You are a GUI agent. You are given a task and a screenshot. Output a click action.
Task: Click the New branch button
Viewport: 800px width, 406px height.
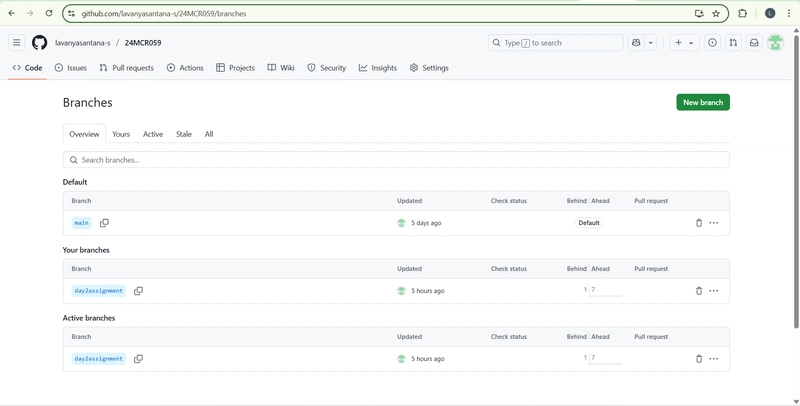(703, 102)
